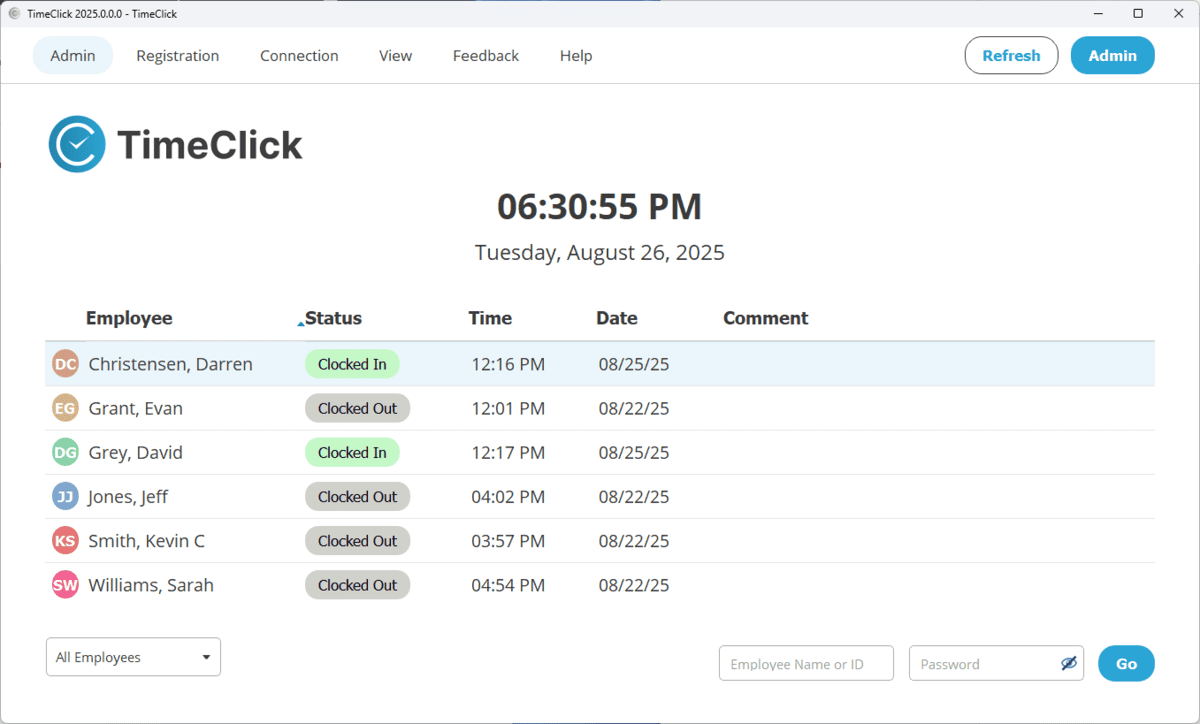
Task: Click Sarah Williams's SW avatar icon
Action: [x=65, y=585]
